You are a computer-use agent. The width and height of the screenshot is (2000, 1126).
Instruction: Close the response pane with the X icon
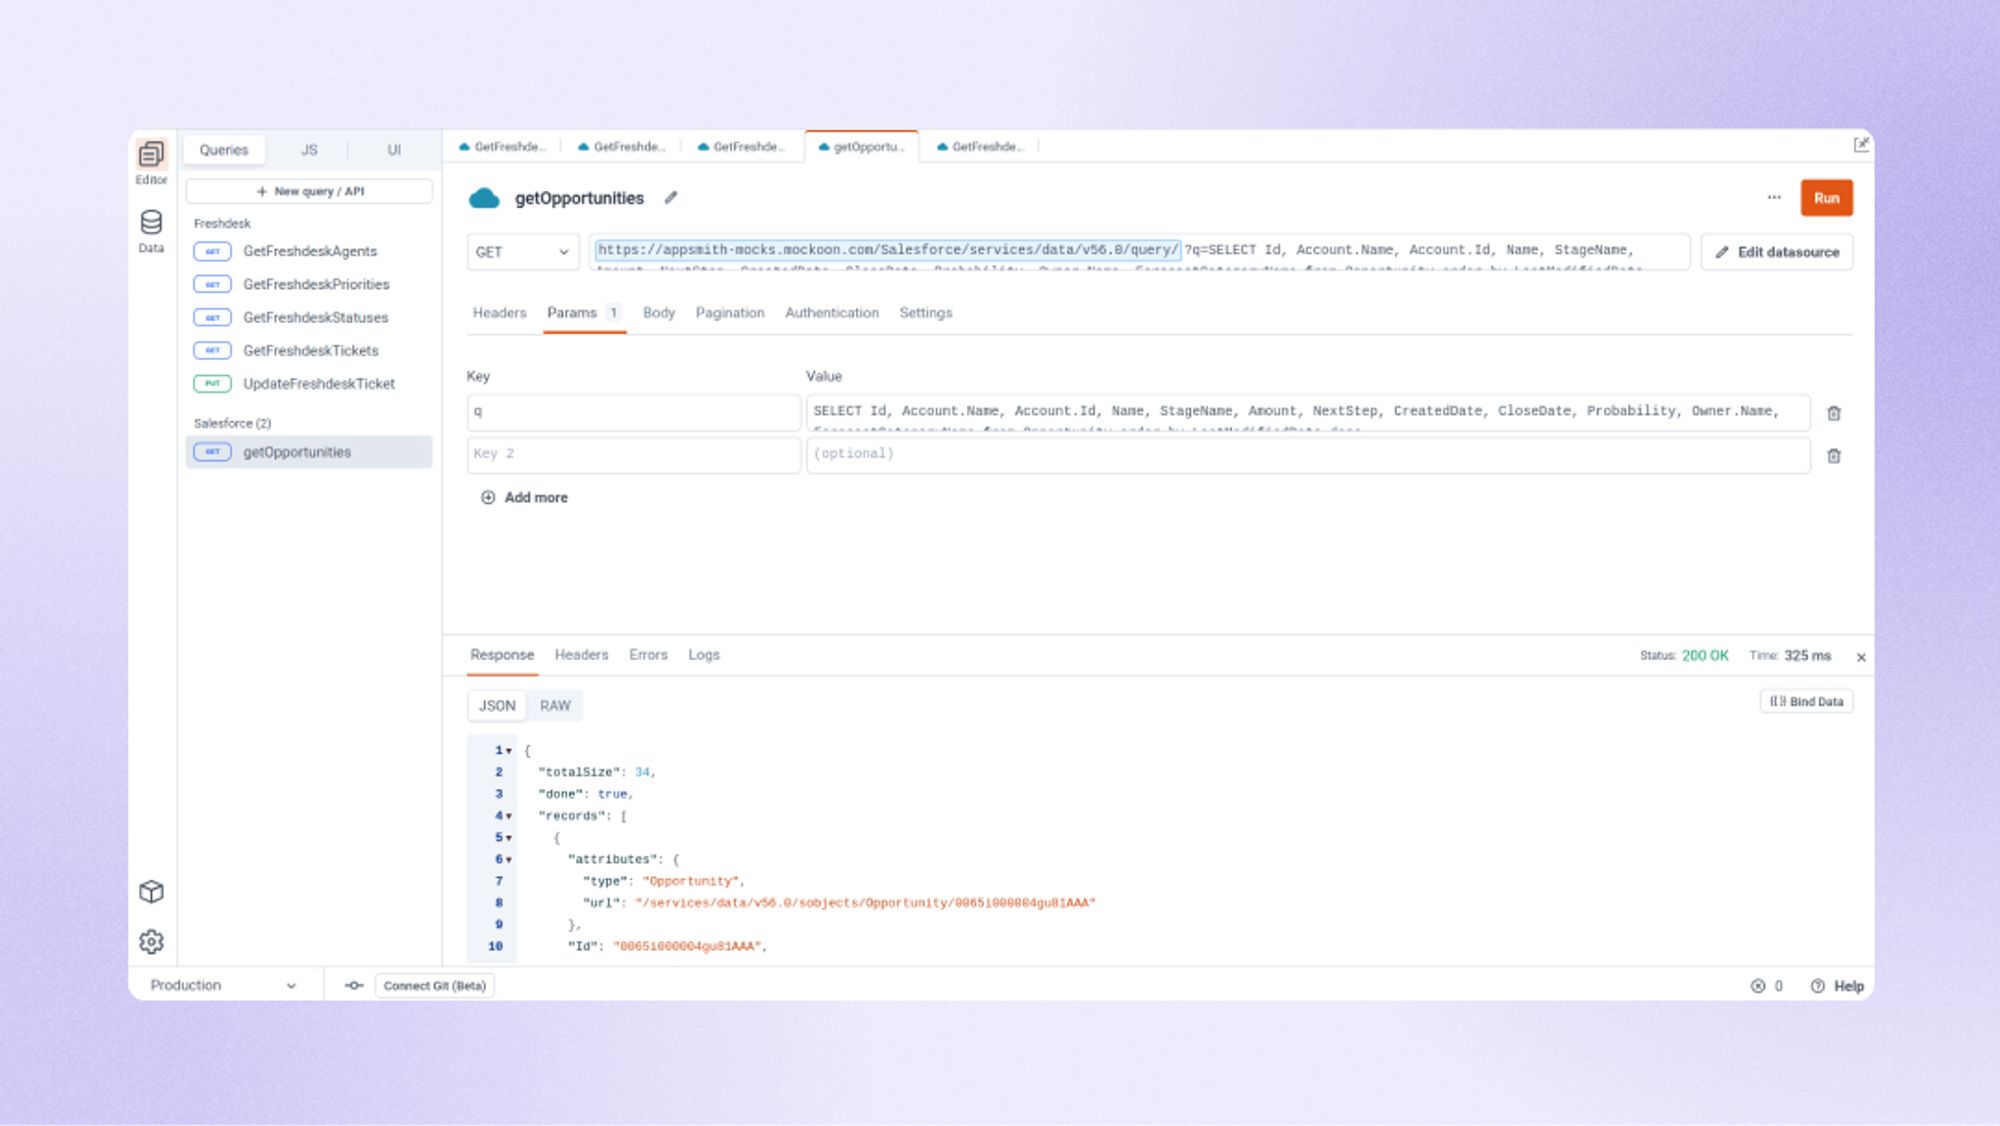(x=1861, y=657)
